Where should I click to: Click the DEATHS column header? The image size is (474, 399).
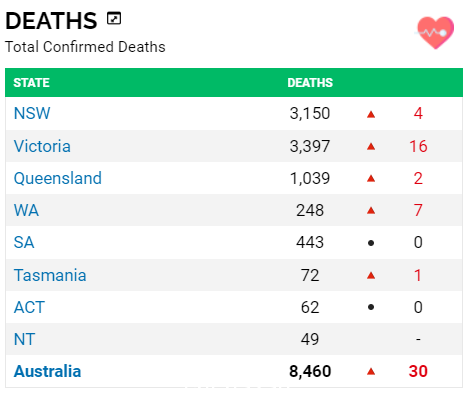click(310, 83)
